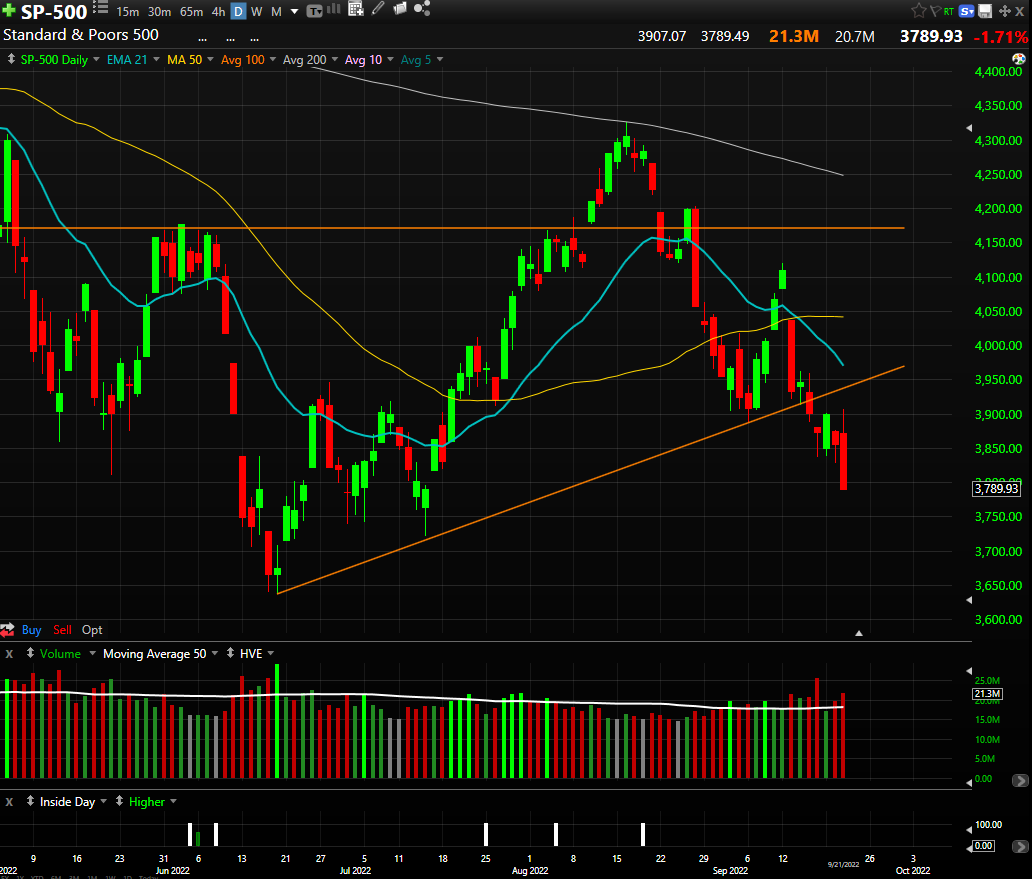The width and height of the screenshot is (1032, 879).
Task: Click reorder arrows beside SP-500 Daily
Action: (11, 59)
